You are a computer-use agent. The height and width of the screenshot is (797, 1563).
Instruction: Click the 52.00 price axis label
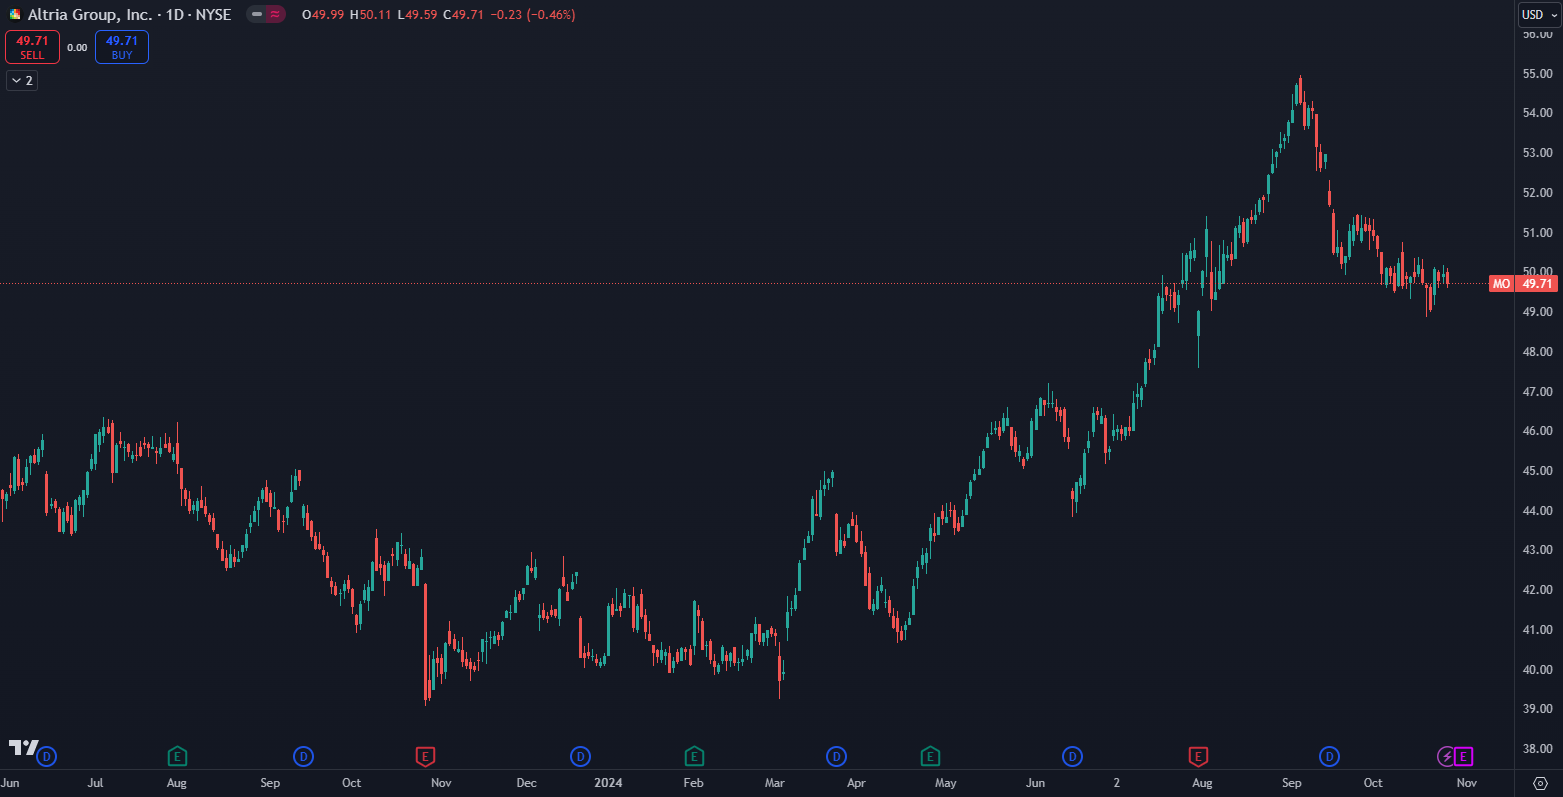point(1537,193)
